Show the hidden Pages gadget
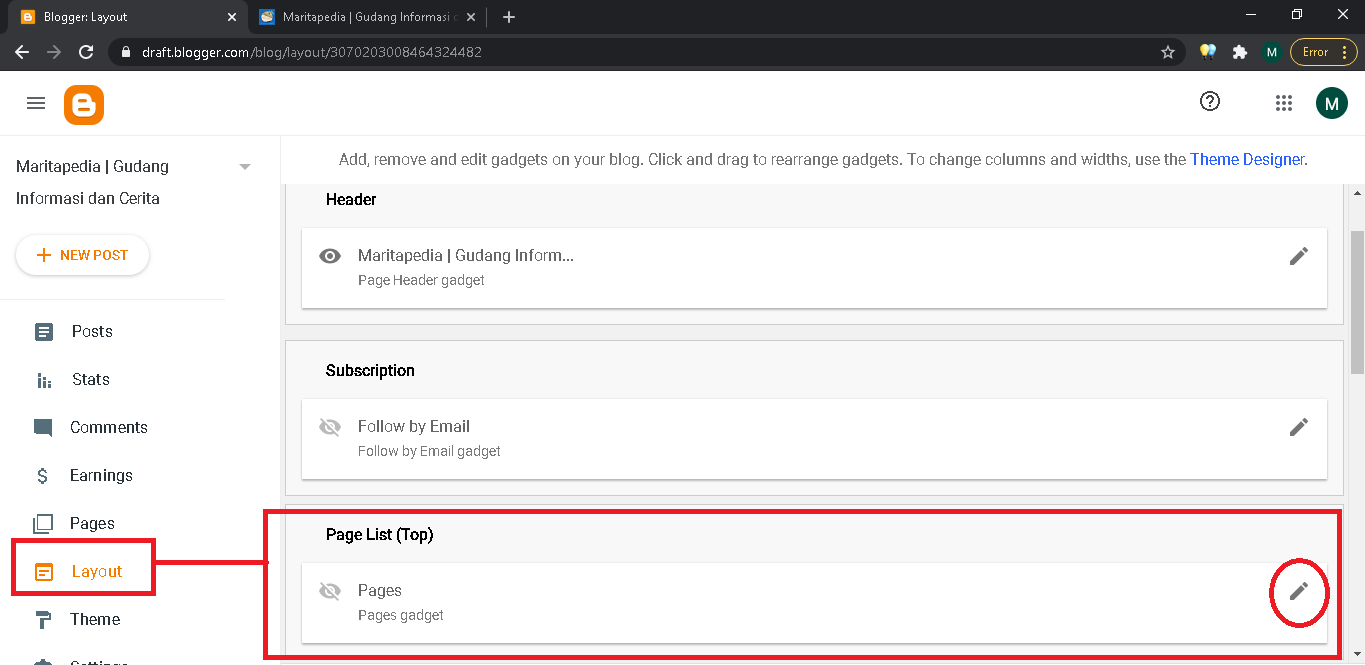The height and width of the screenshot is (665, 1365). click(x=330, y=591)
